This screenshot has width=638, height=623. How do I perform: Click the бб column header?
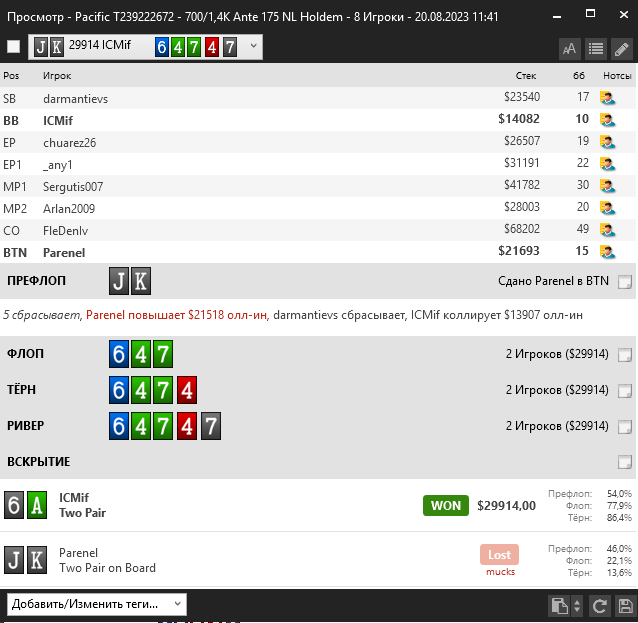(579, 76)
